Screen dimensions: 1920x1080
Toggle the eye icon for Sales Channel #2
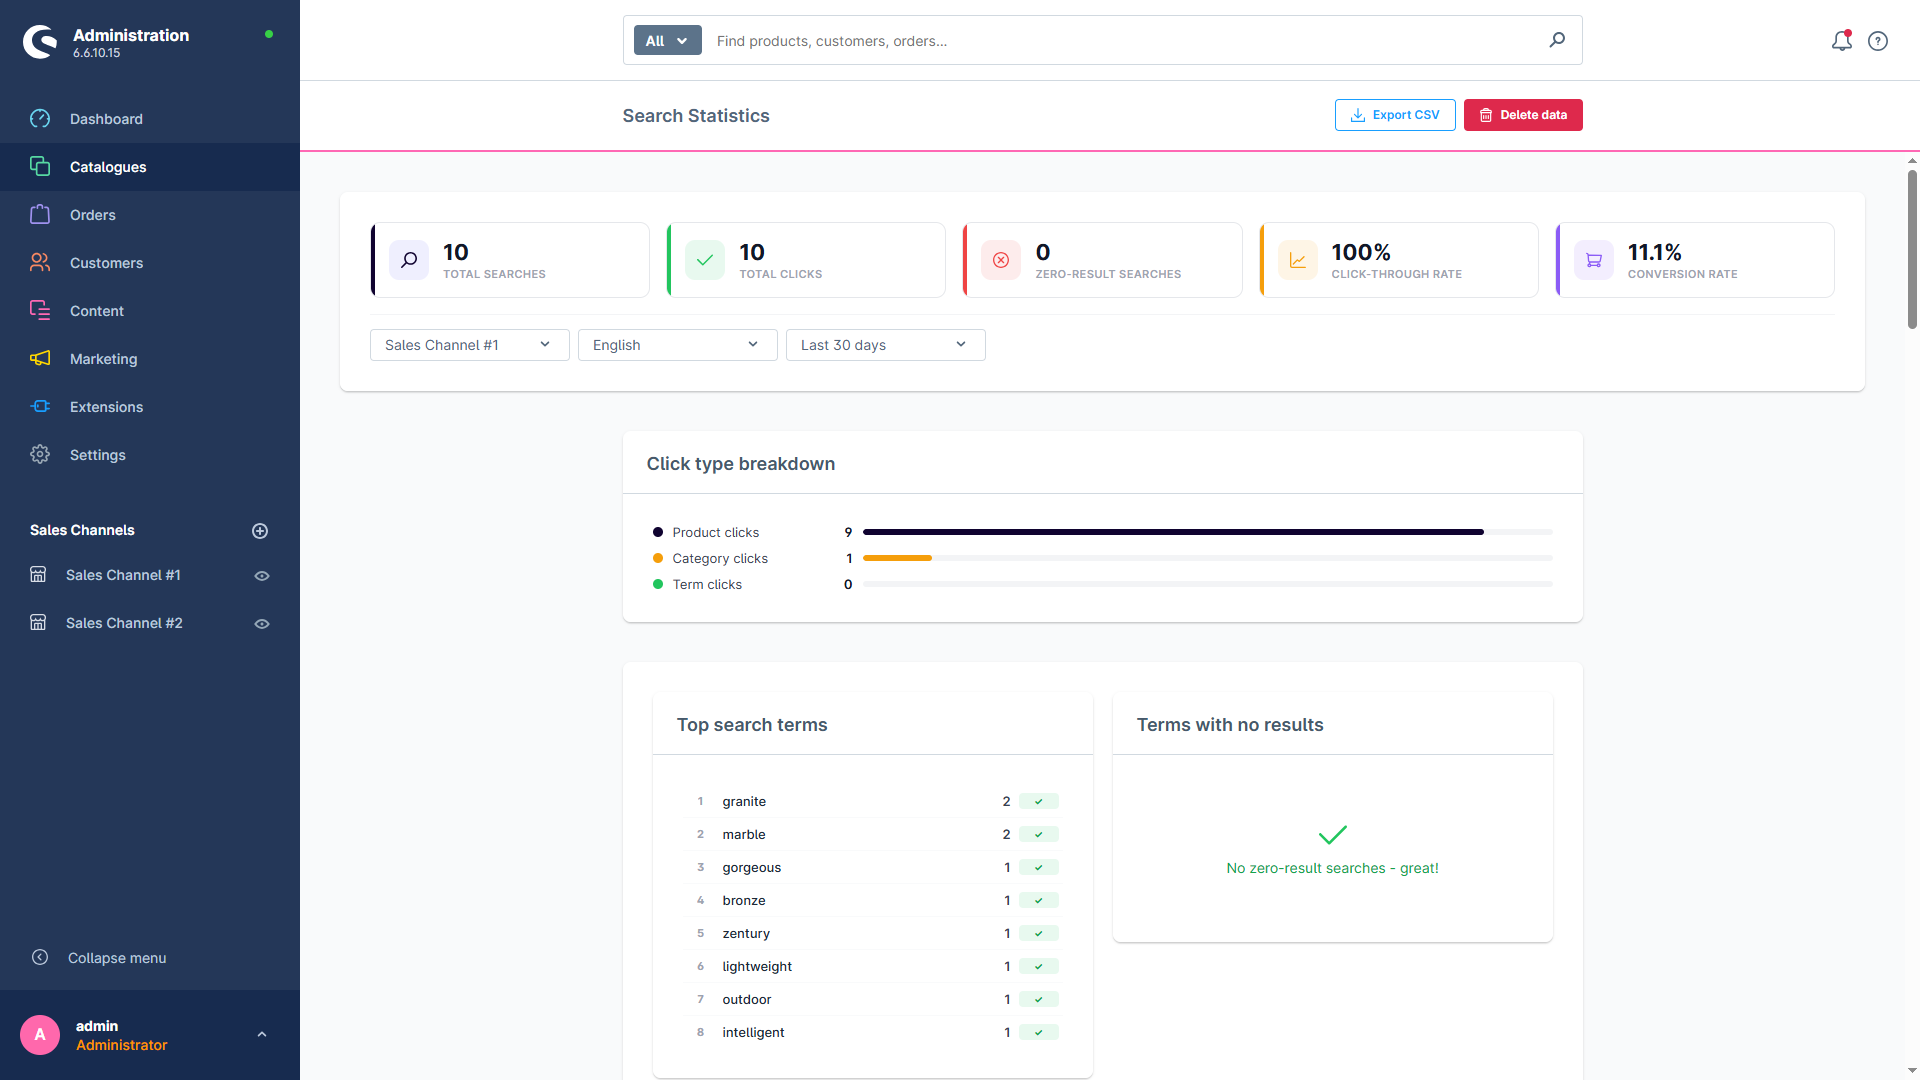262,624
